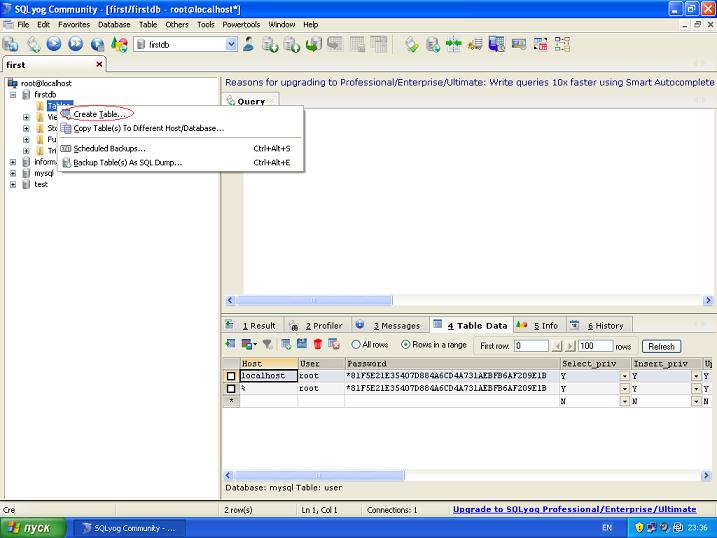Click the colorful refresh object browser icon

pyautogui.click(x=119, y=44)
